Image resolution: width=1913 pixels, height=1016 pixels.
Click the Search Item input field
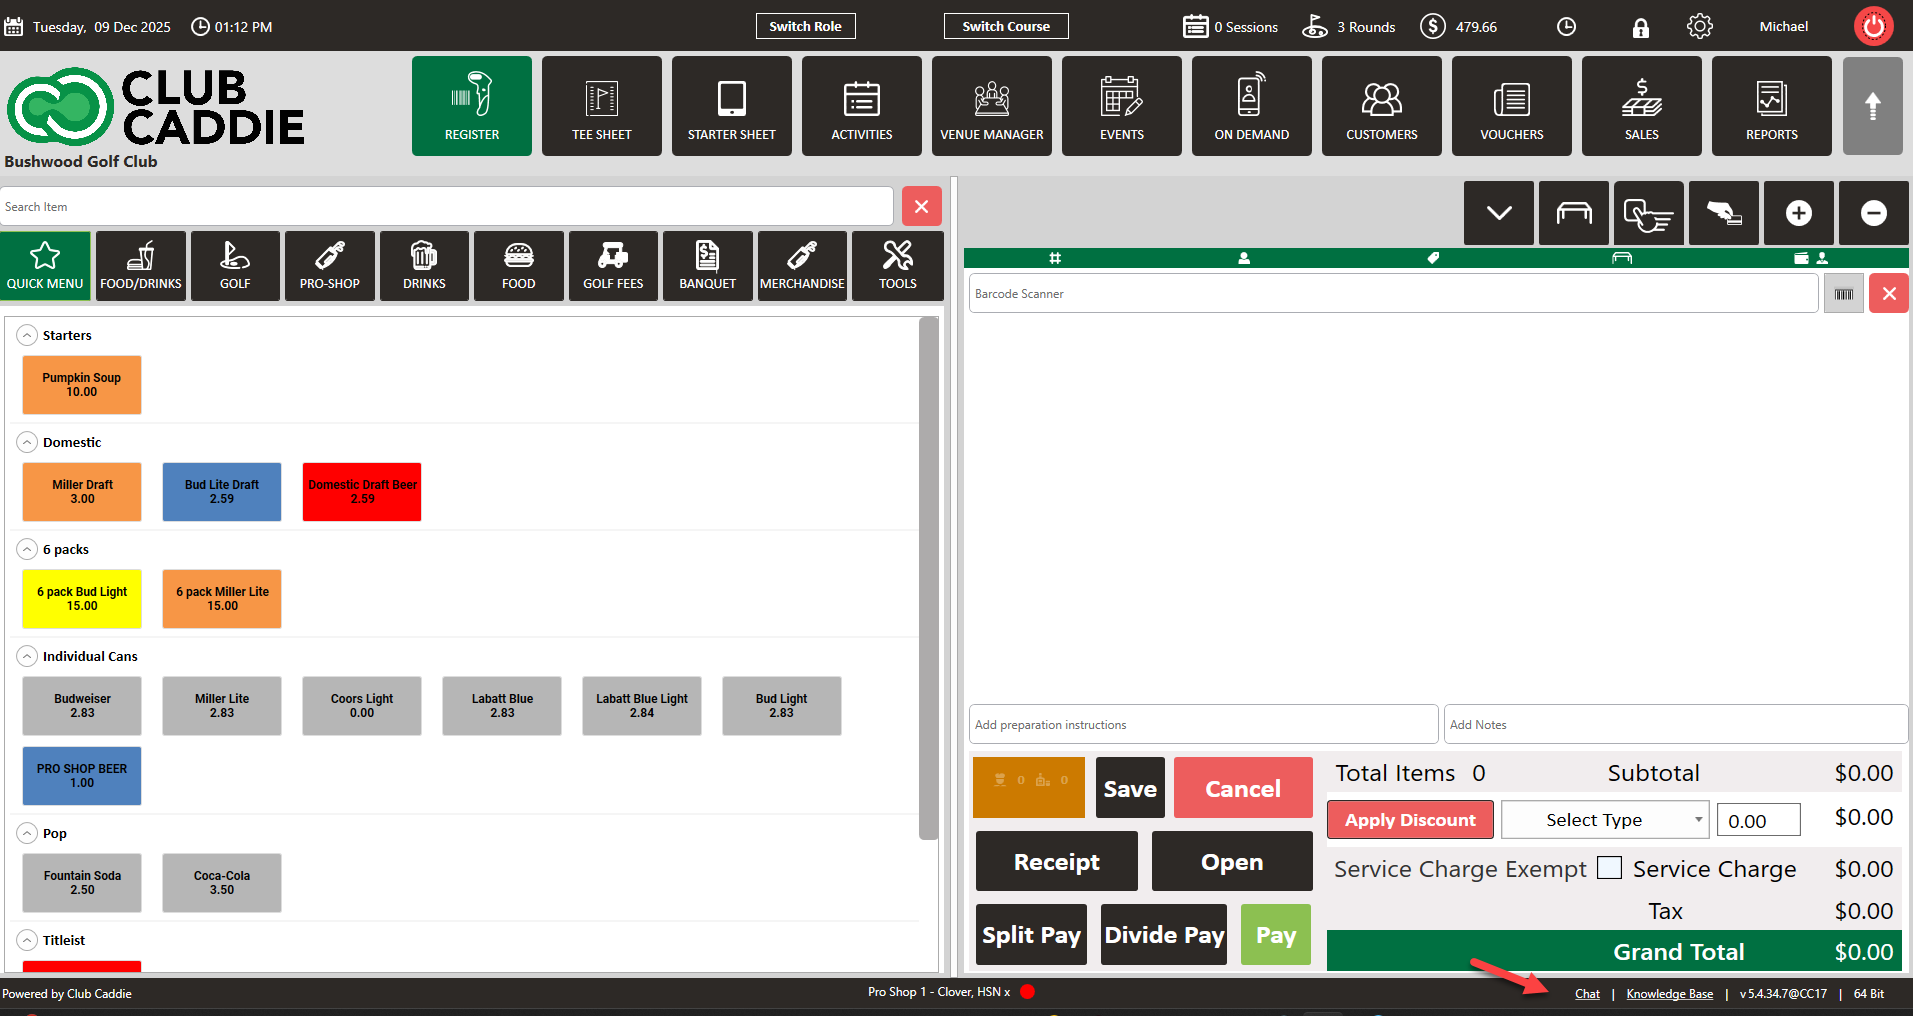coord(446,207)
